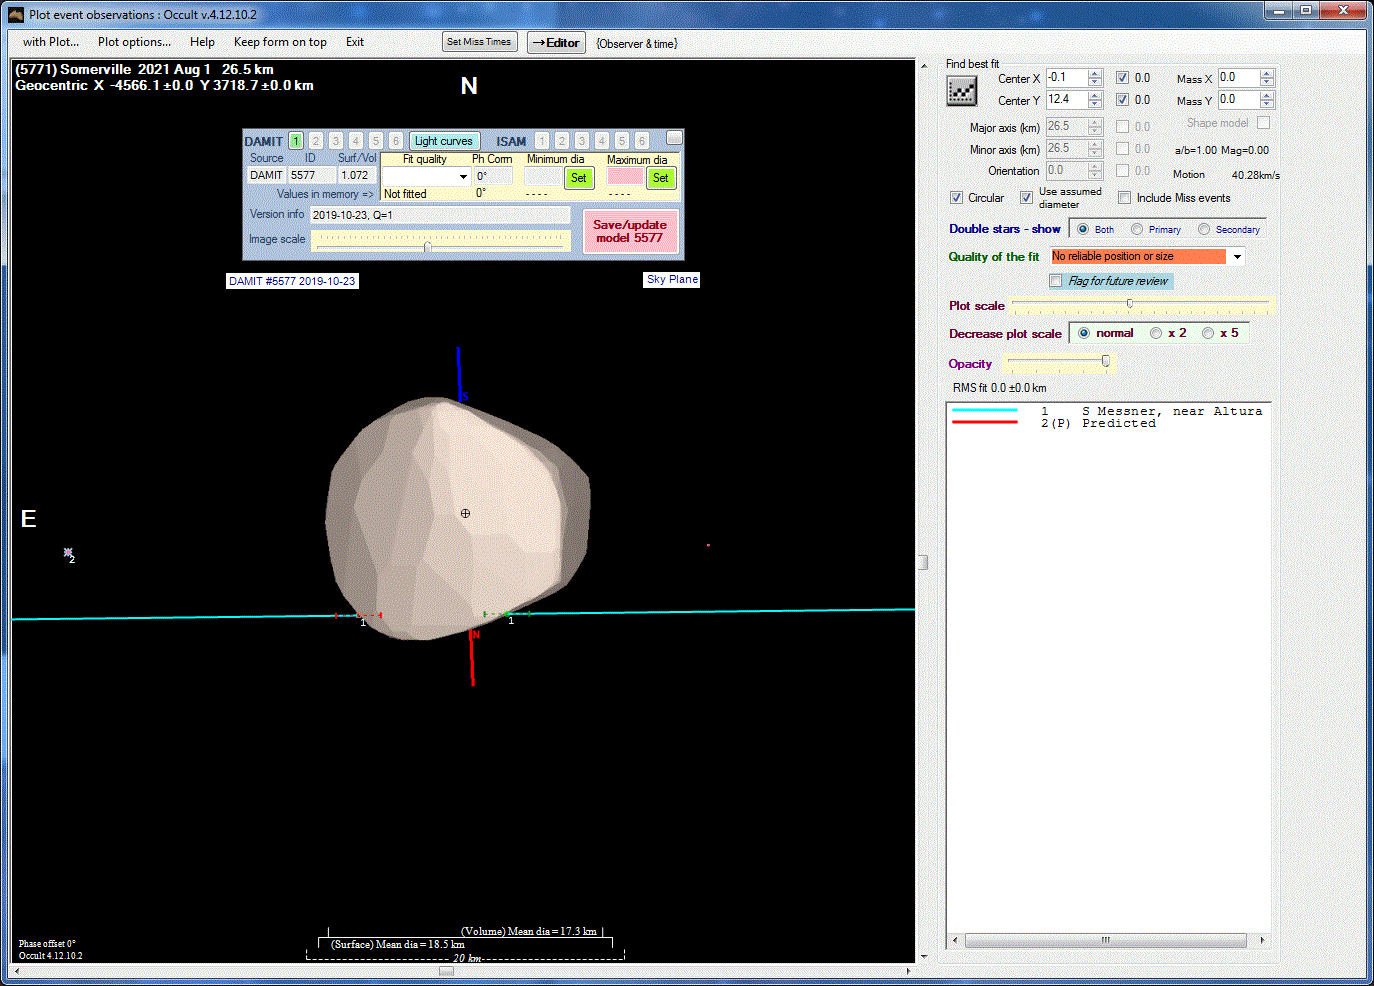Expand the Fit quality combo box
Image resolution: width=1374 pixels, height=986 pixels.
click(463, 177)
